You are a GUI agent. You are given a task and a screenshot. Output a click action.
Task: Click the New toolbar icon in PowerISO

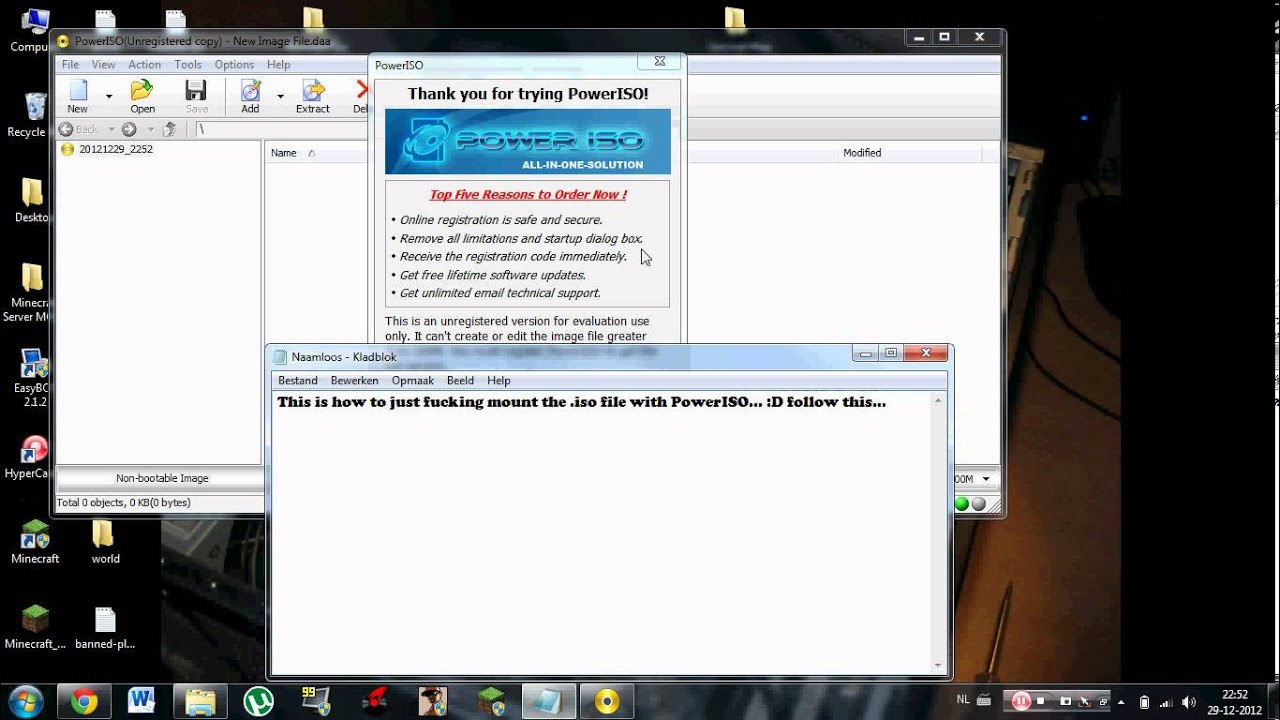point(78,91)
